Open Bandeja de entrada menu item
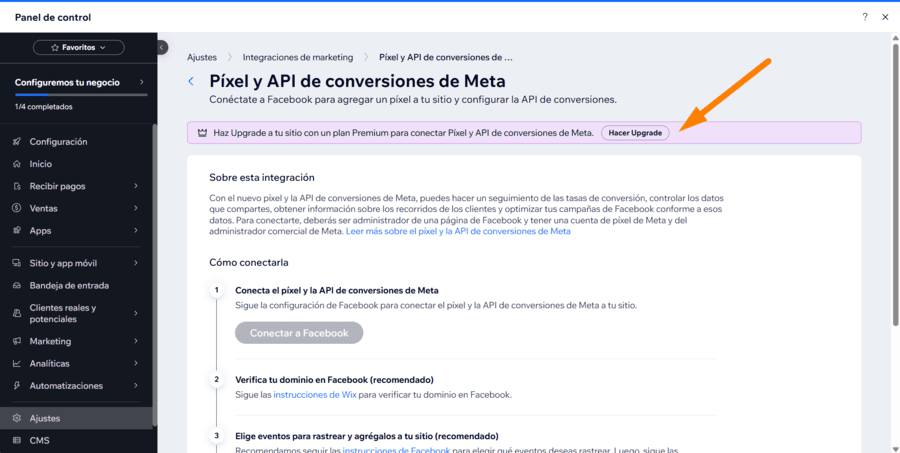 [76, 285]
